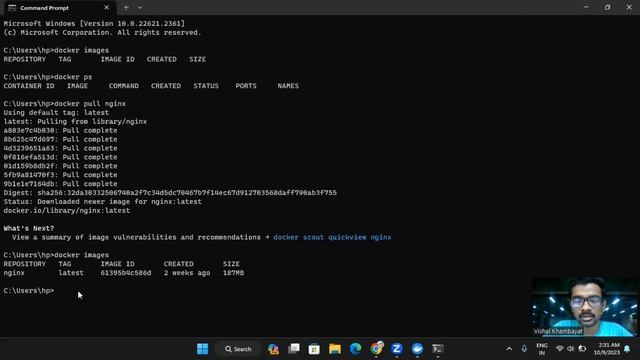
Task: Click the last C:\Users\hp> prompt
Action: coord(29,291)
